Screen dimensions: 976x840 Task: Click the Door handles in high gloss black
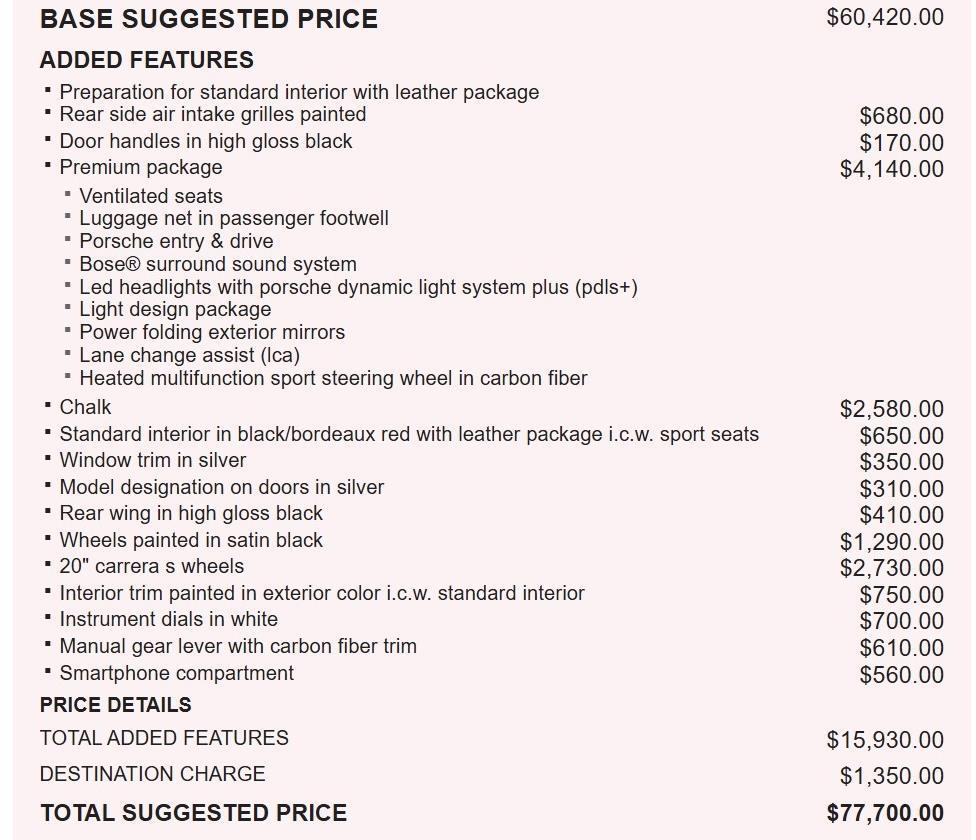[205, 141]
